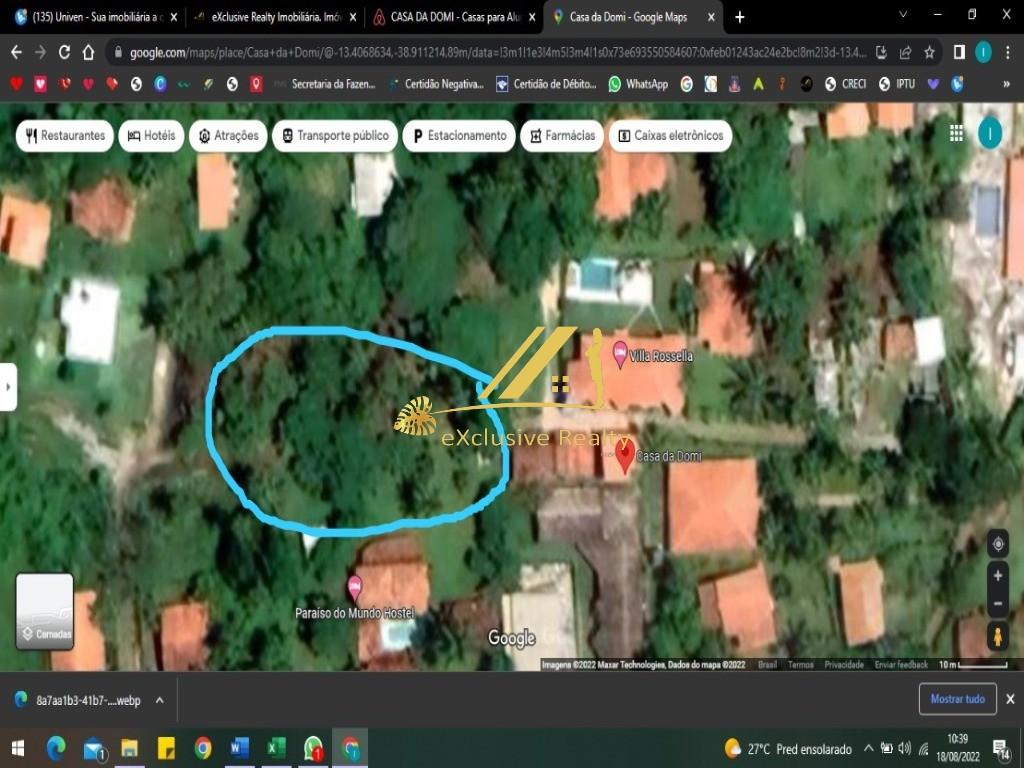The height and width of the screenshot is (768, 1024).
Task: Select the Estacionamento chip
Action: point(459,136)
